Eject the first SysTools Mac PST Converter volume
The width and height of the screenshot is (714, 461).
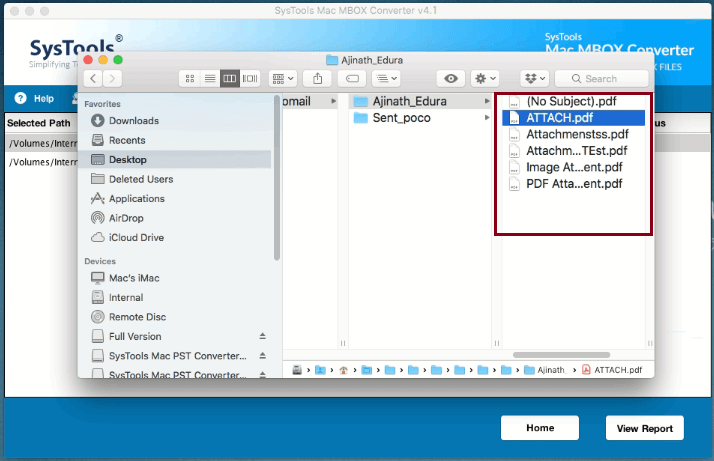[262, 356]
